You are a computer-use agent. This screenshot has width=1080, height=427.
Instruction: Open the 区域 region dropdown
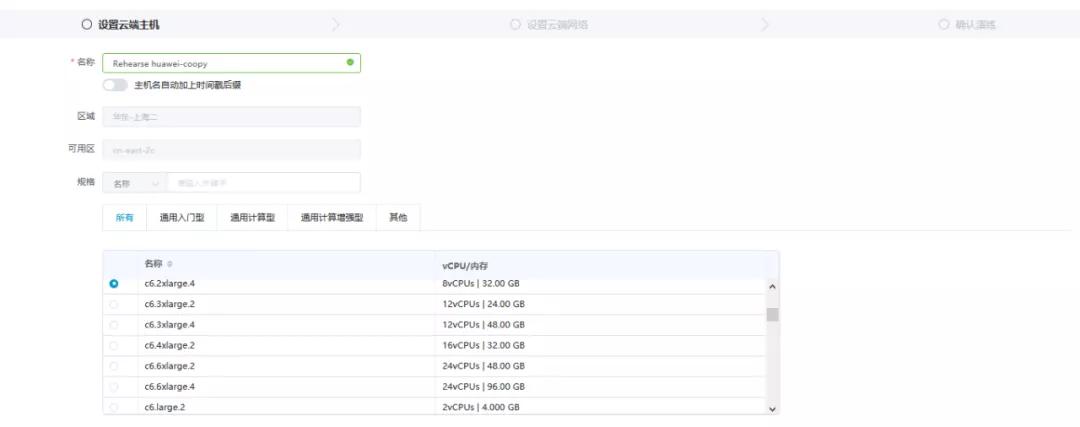[231, 117]
